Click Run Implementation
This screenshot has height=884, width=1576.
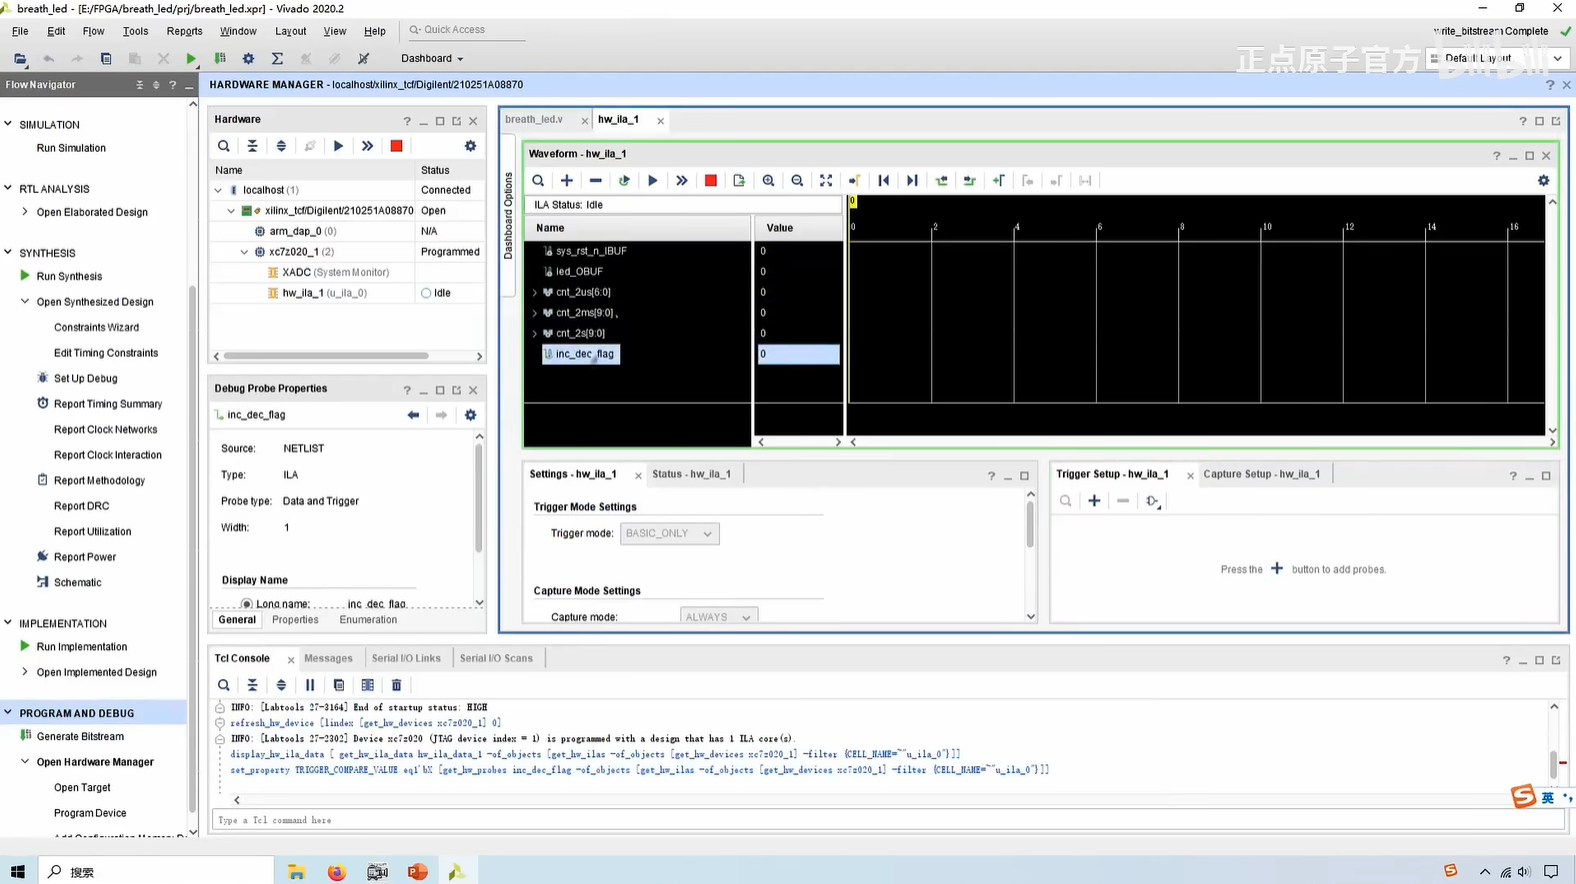(x=82, y=647)
